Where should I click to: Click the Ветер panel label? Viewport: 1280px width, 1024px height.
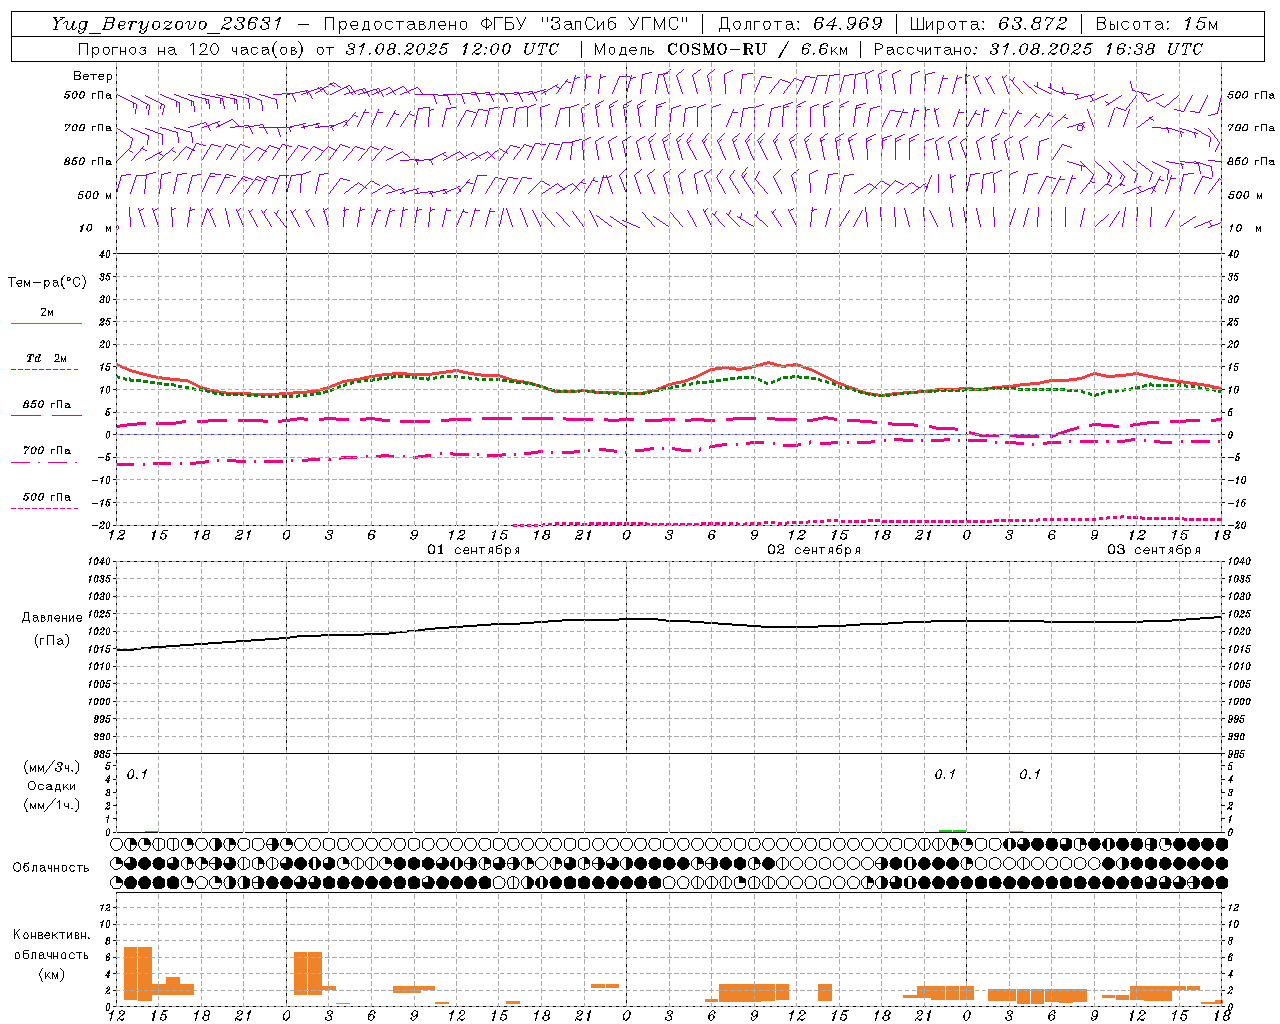[93, 76]
